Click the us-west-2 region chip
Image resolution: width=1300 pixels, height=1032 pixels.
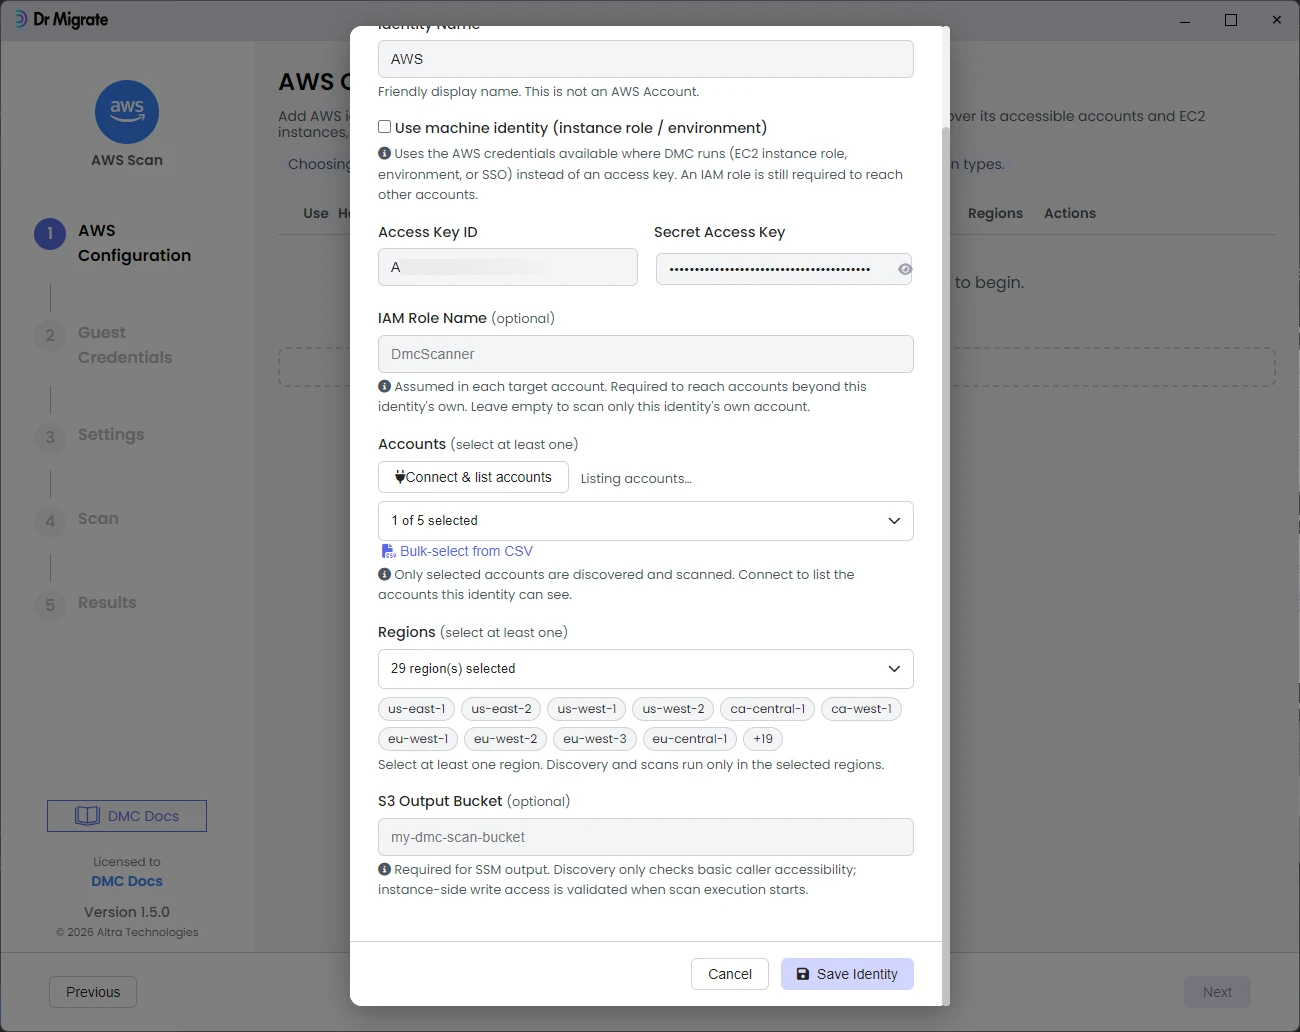tap(673, 709)
